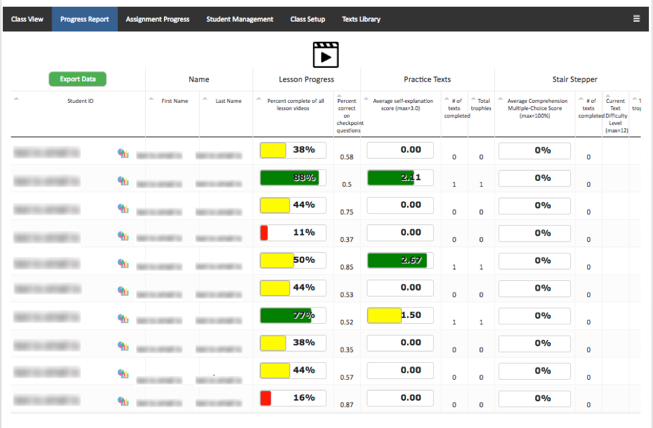Sort by Last Name column arrow

click(x=205, y=99)
